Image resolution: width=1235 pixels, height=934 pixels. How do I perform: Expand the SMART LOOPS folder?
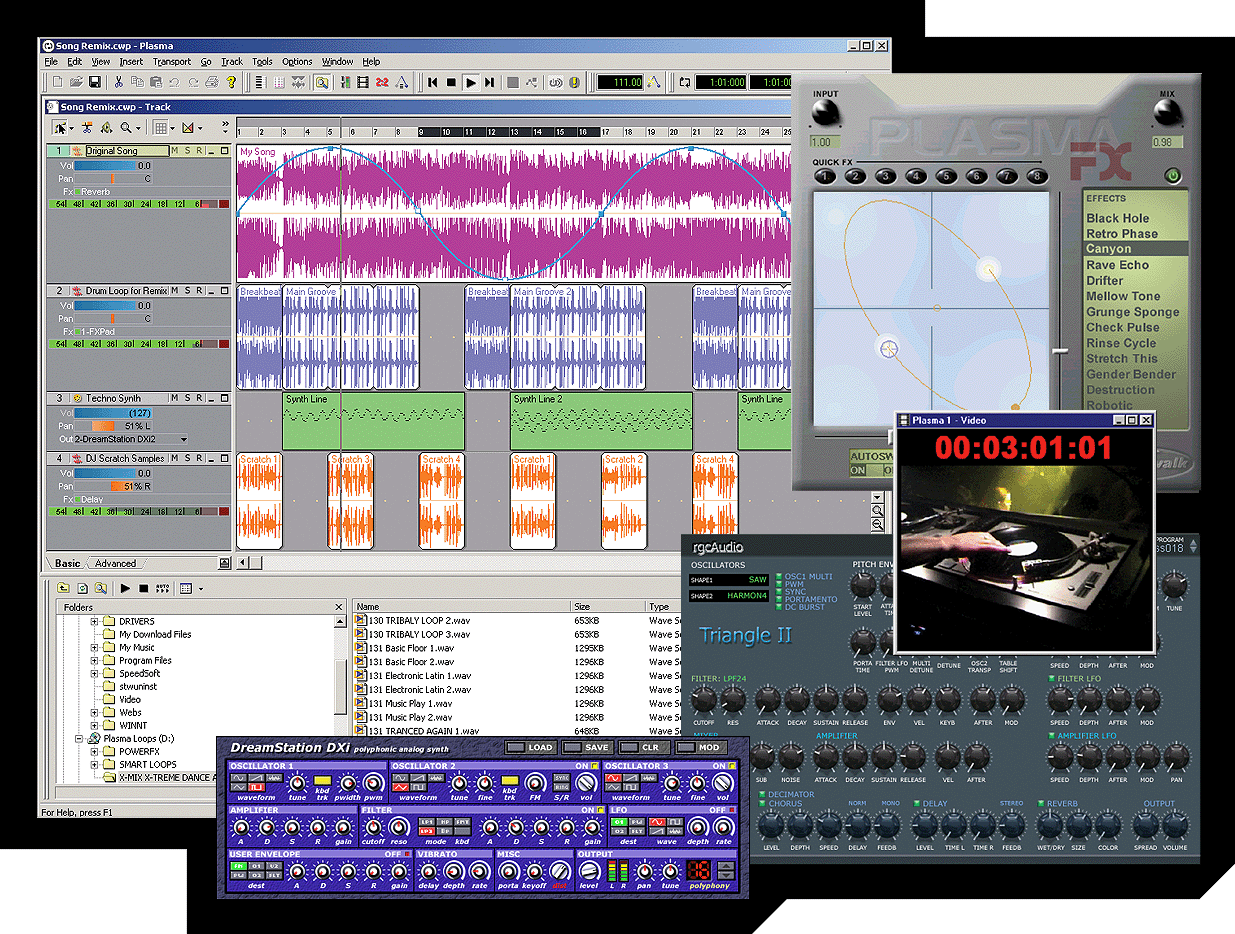coord(96,764)
